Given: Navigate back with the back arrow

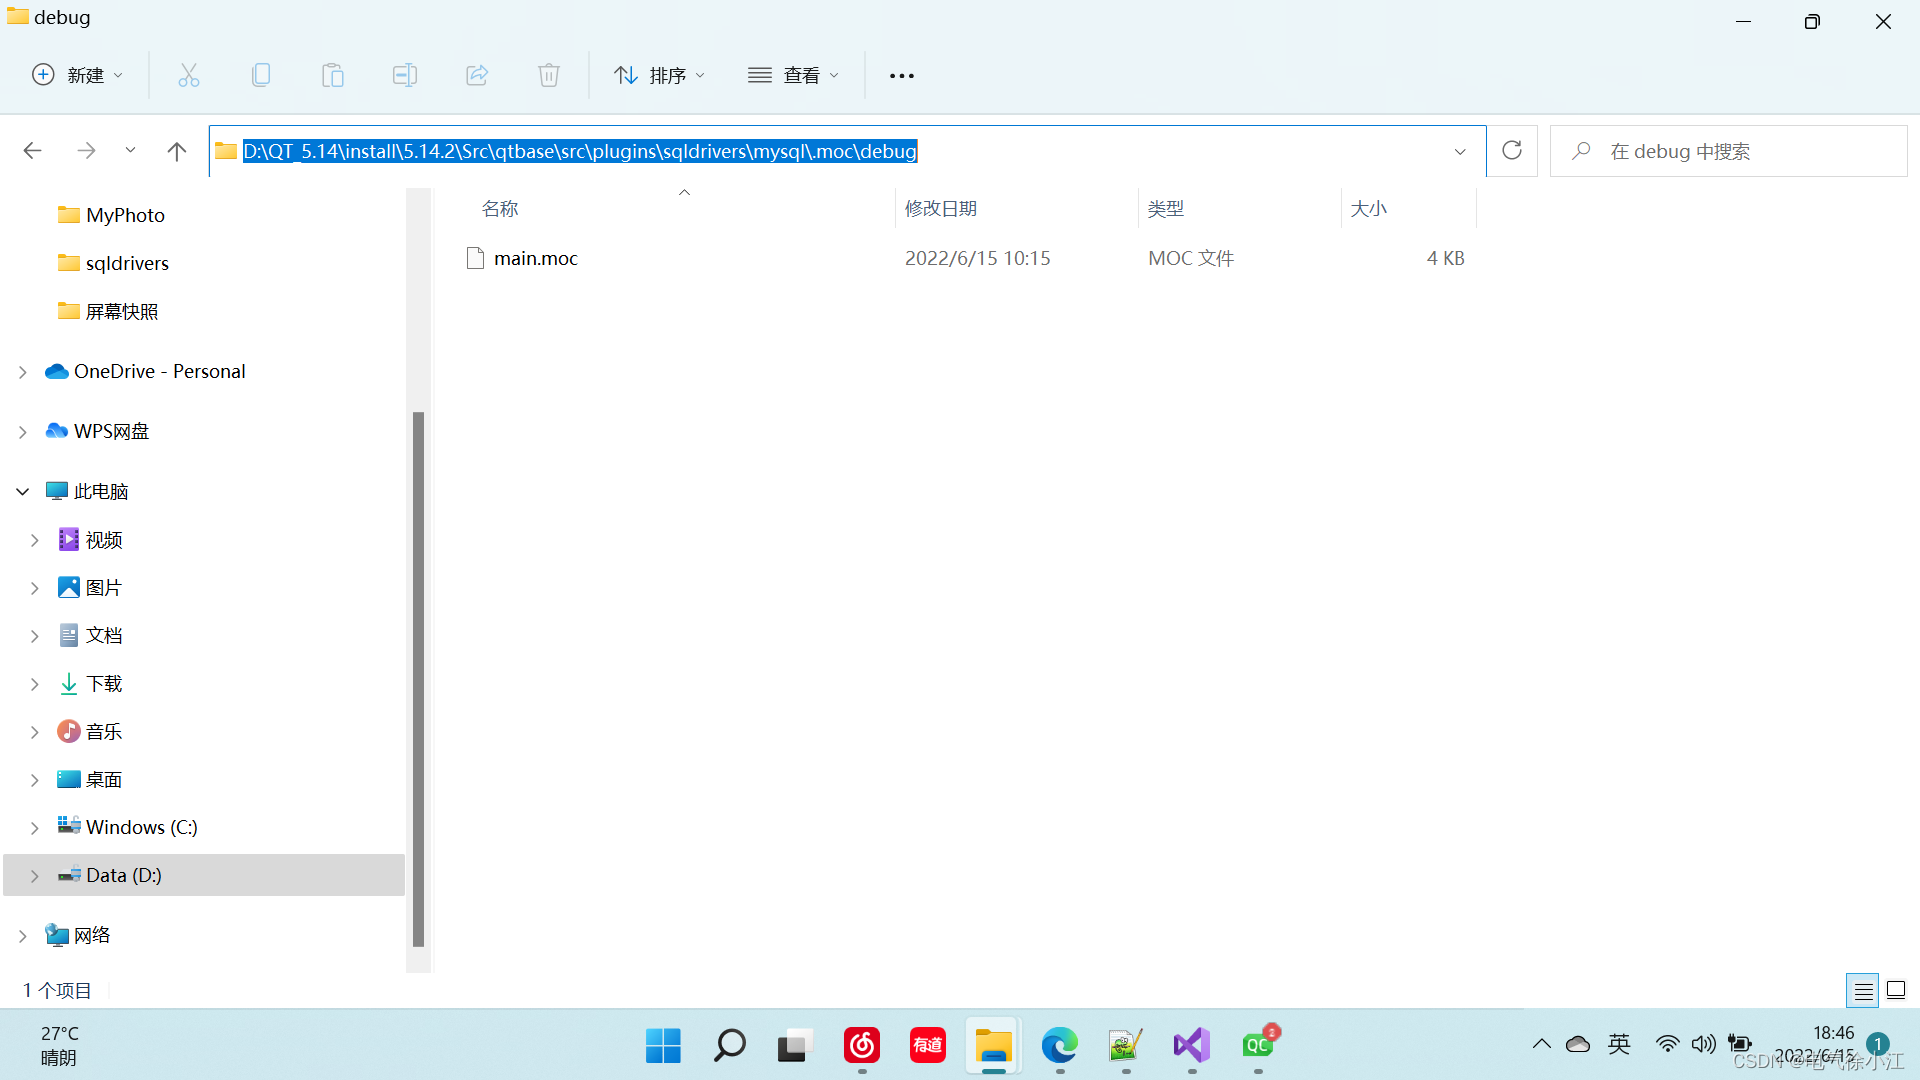Looking at the screenshot, I should point(32,150).
